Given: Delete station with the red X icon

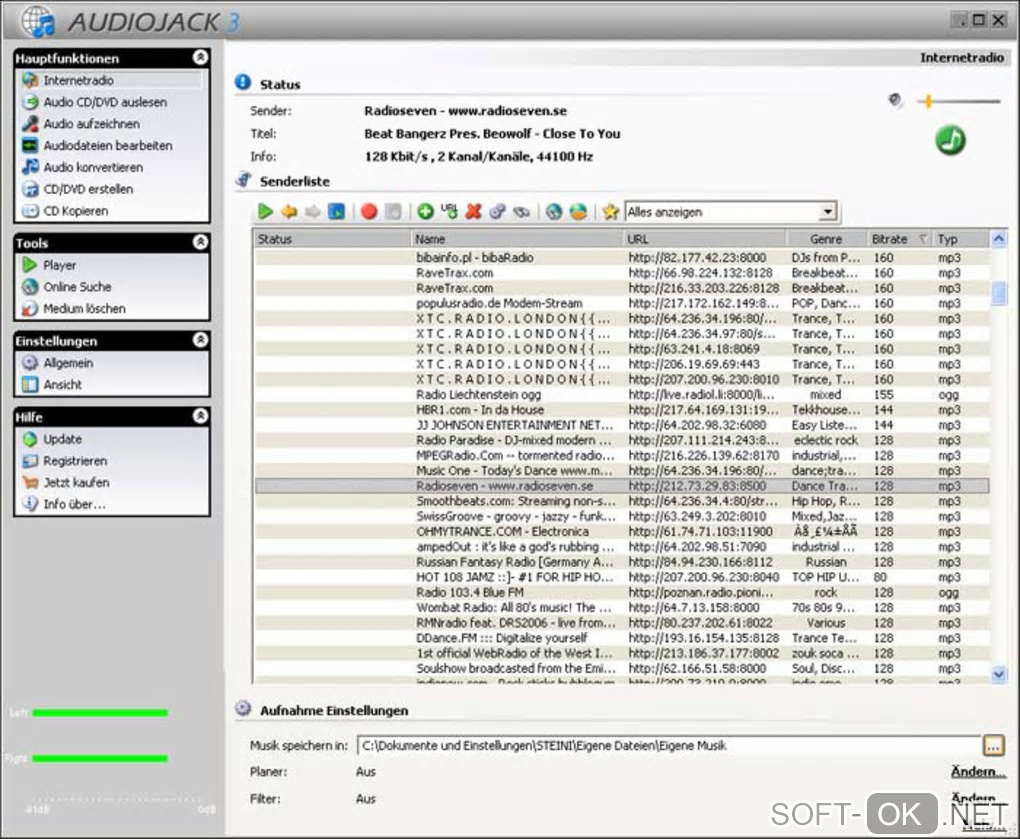Looking at the screenshot, I should 474,211.
